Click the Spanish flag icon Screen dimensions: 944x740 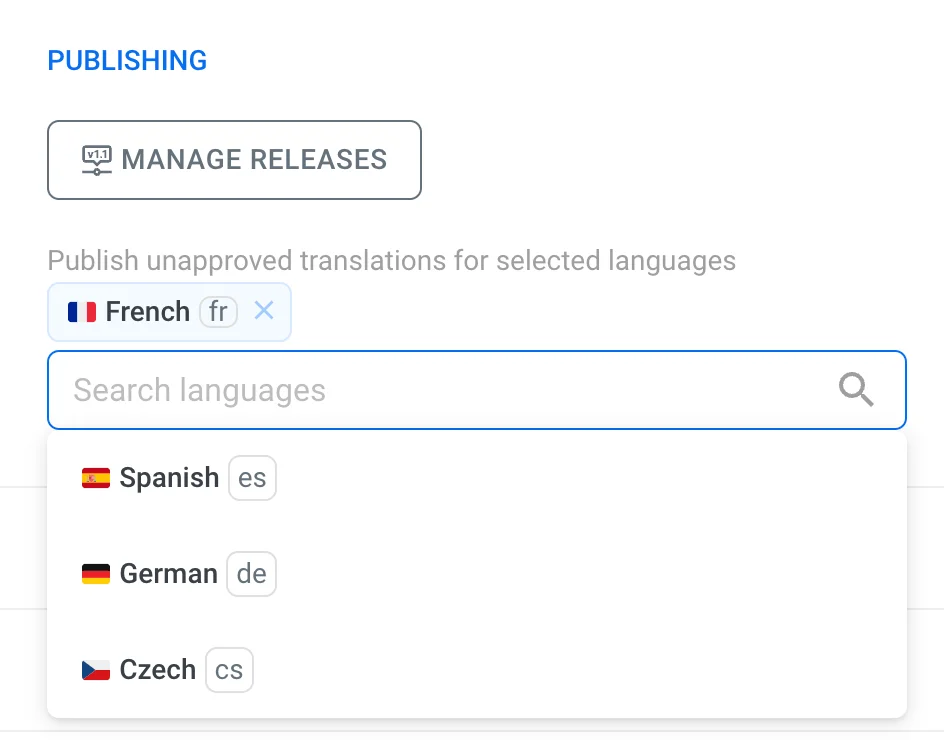click(96, 478)
